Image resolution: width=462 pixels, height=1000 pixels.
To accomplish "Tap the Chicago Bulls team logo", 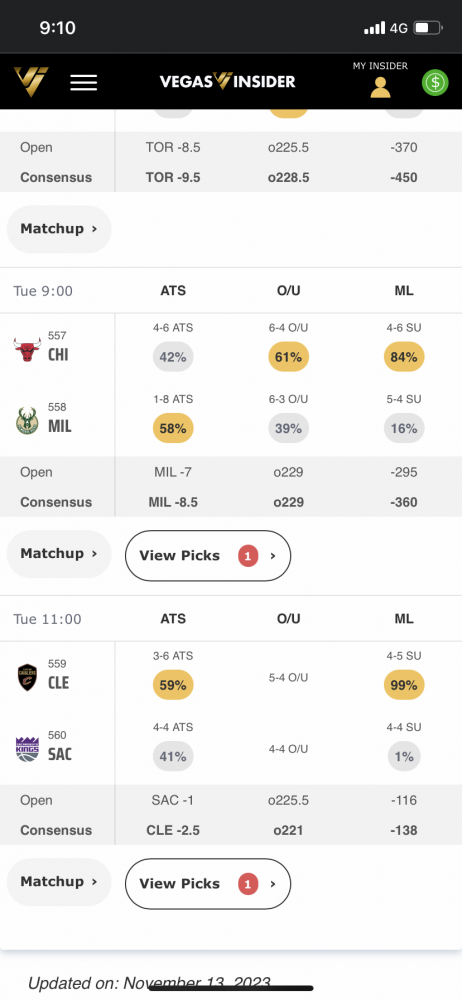I will pyautogui.click(x=27, y=350).
